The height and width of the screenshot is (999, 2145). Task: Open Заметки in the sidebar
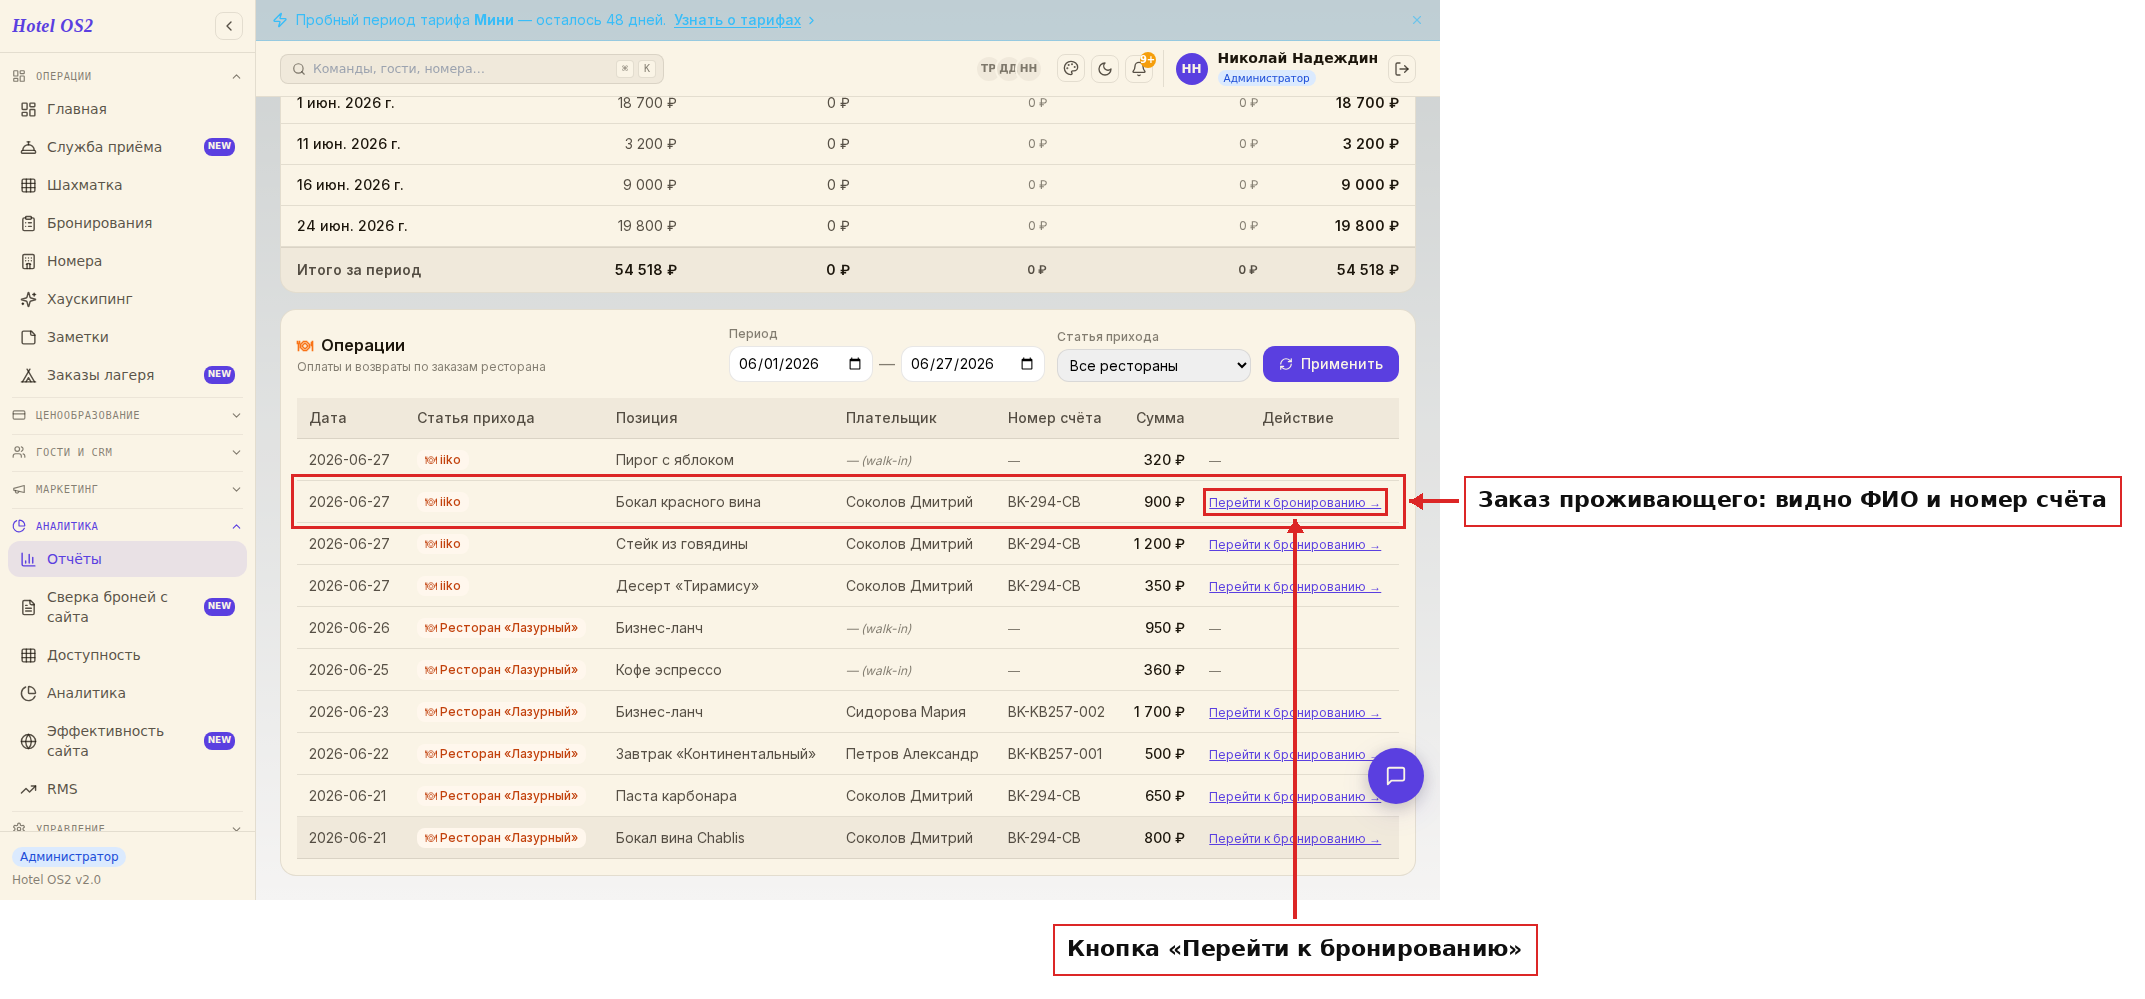tap(127, 337)
